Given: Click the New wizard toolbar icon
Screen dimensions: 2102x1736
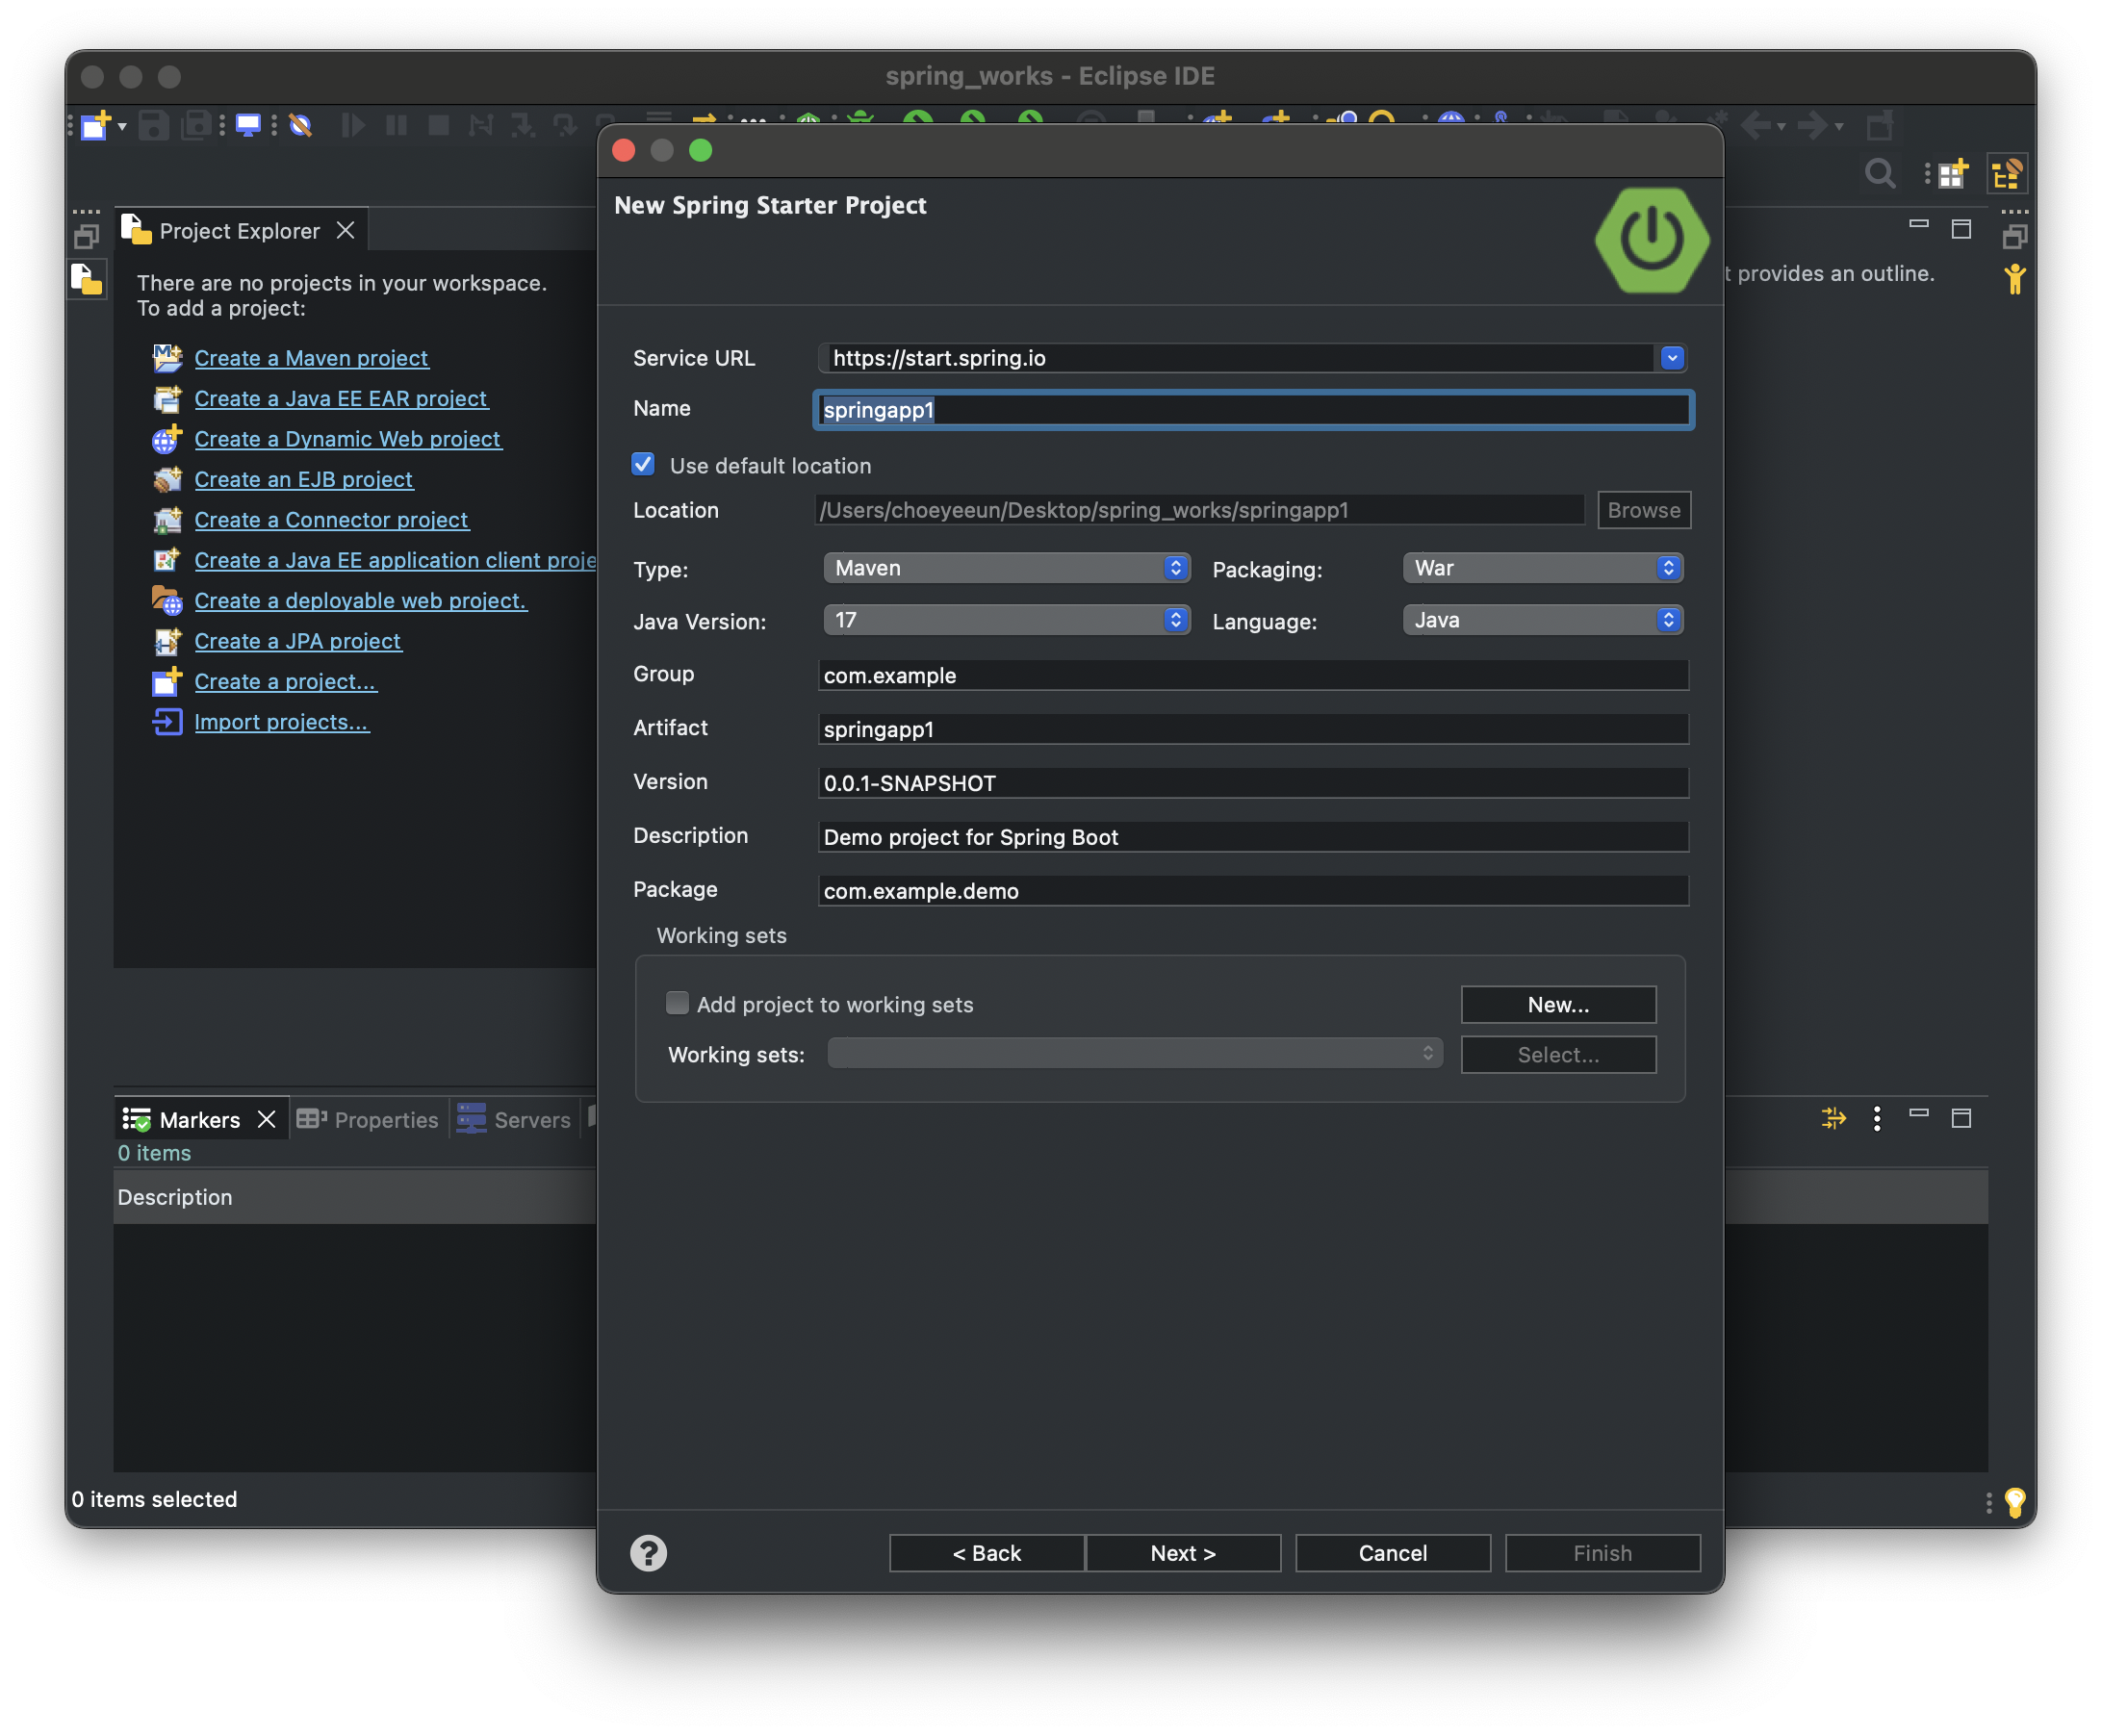Looking at the screenshot, I should [x=95, y=126].
